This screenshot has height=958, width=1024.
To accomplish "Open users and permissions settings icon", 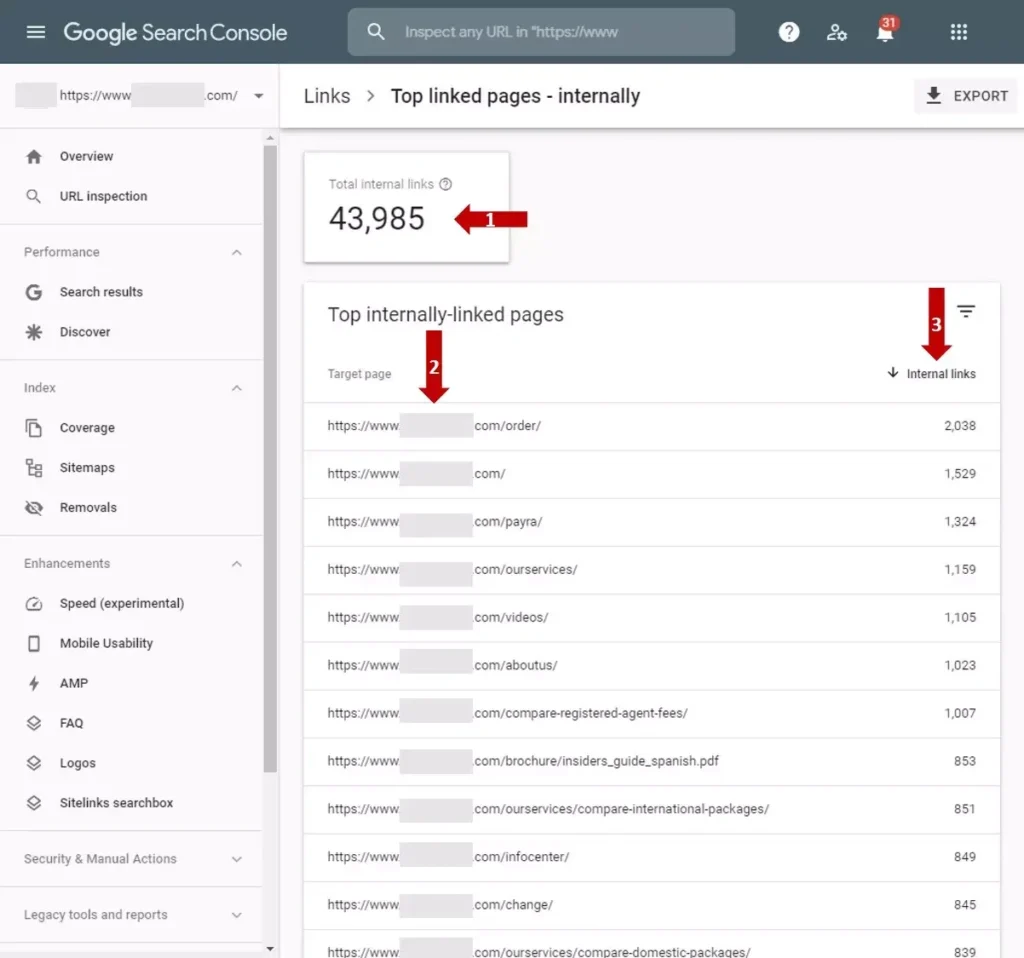I will coord(837,32).
